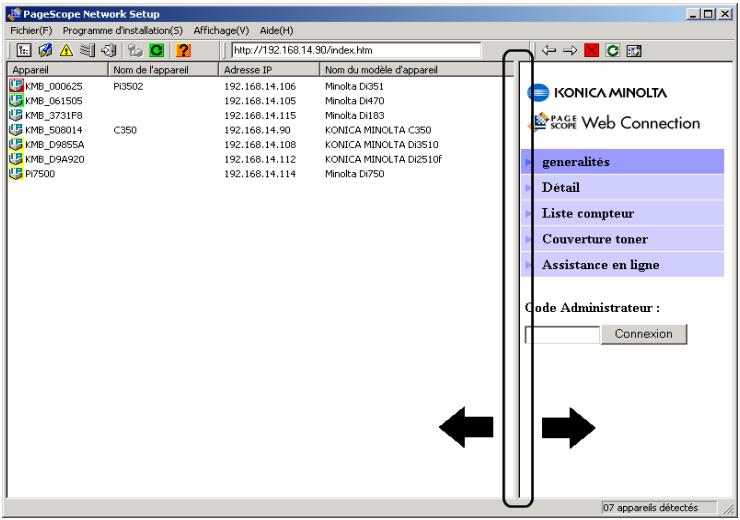Open the Détail page link
Image resolution: width=740 pixels, height=520 pixels.
pyautogui.click(x=622, y=187)
